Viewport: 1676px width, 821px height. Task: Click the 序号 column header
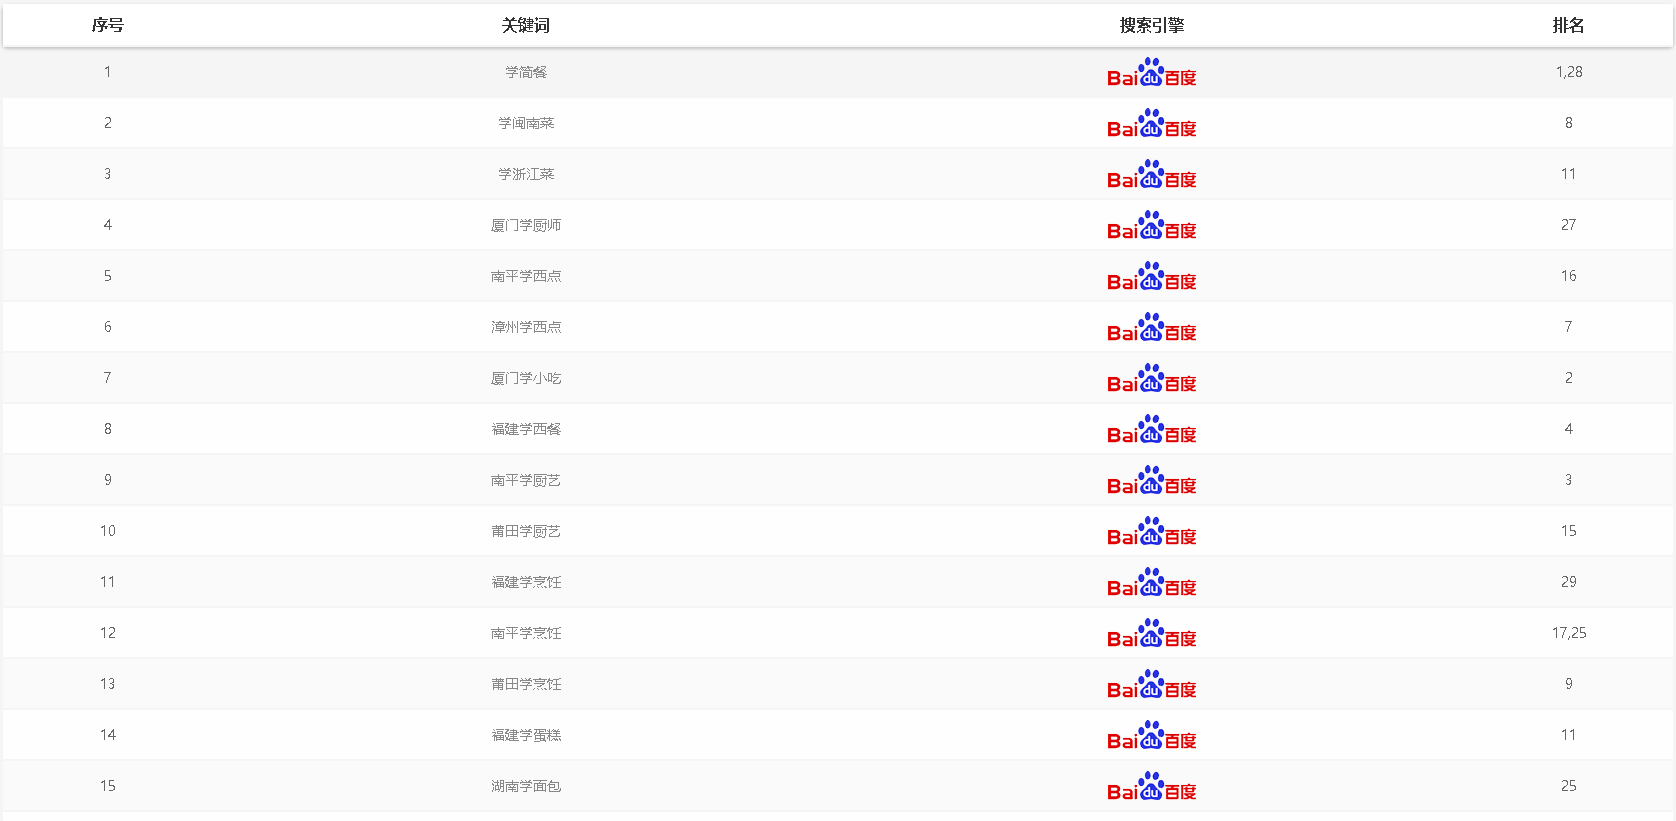tap(108, 25)
